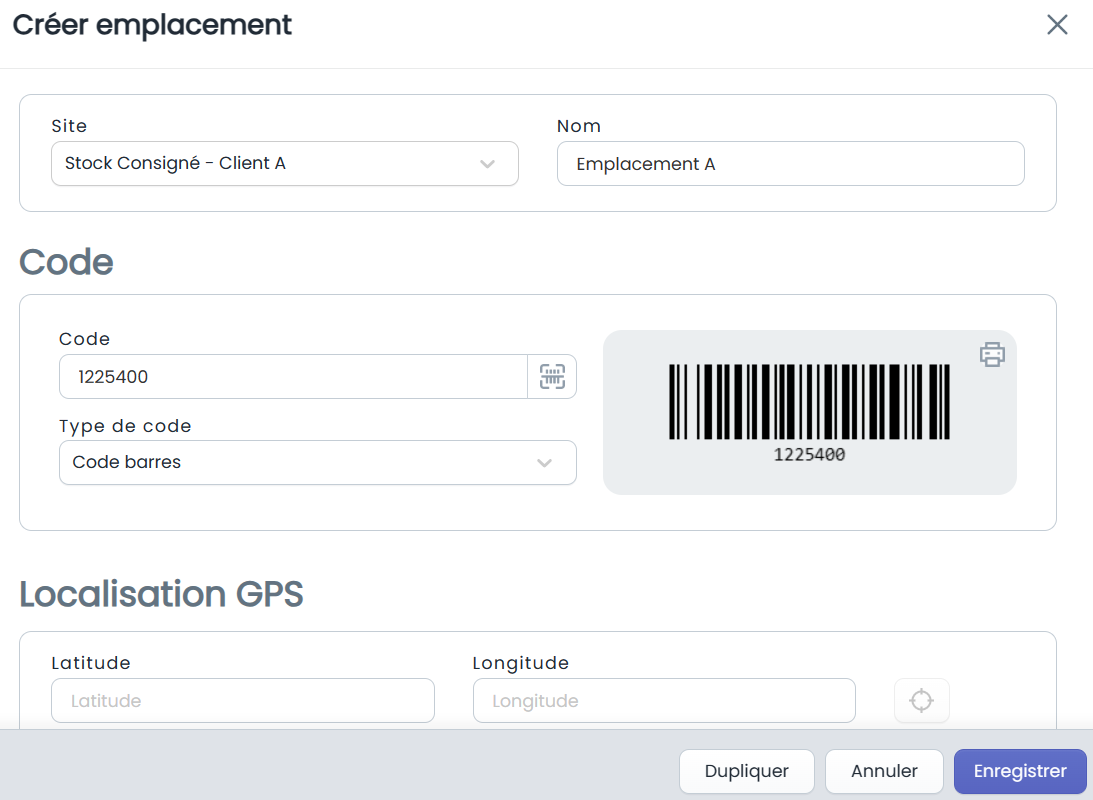Click the Code input field

(293, 377)
